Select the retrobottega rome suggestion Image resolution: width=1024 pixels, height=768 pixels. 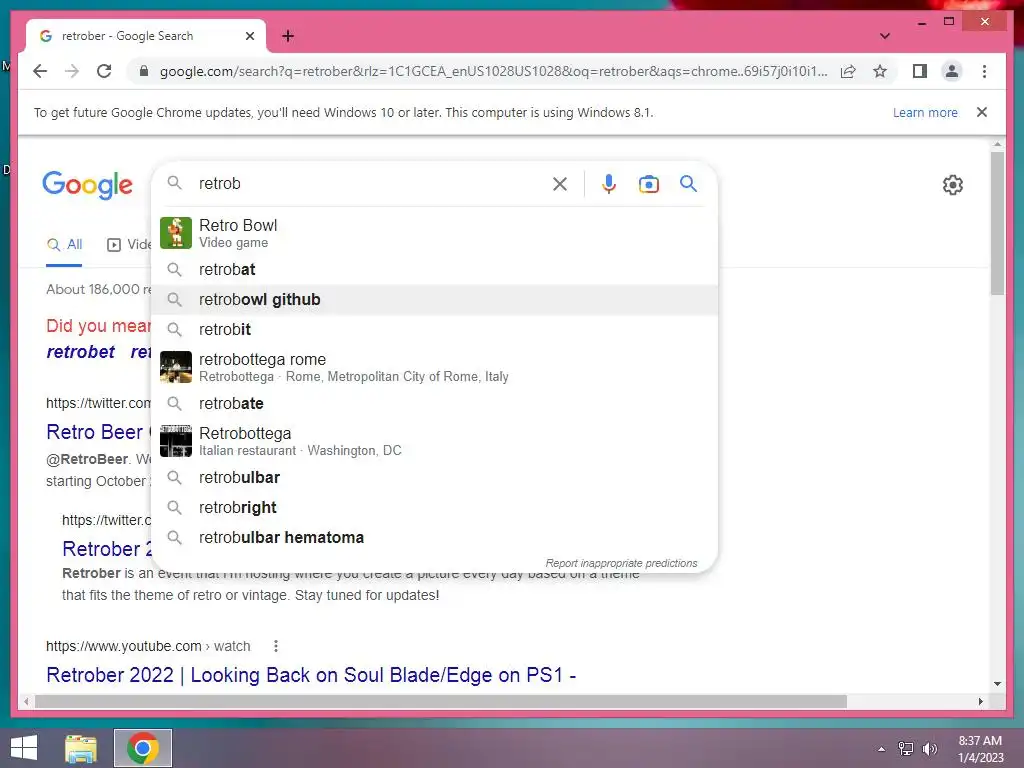(x=434, y=367)
